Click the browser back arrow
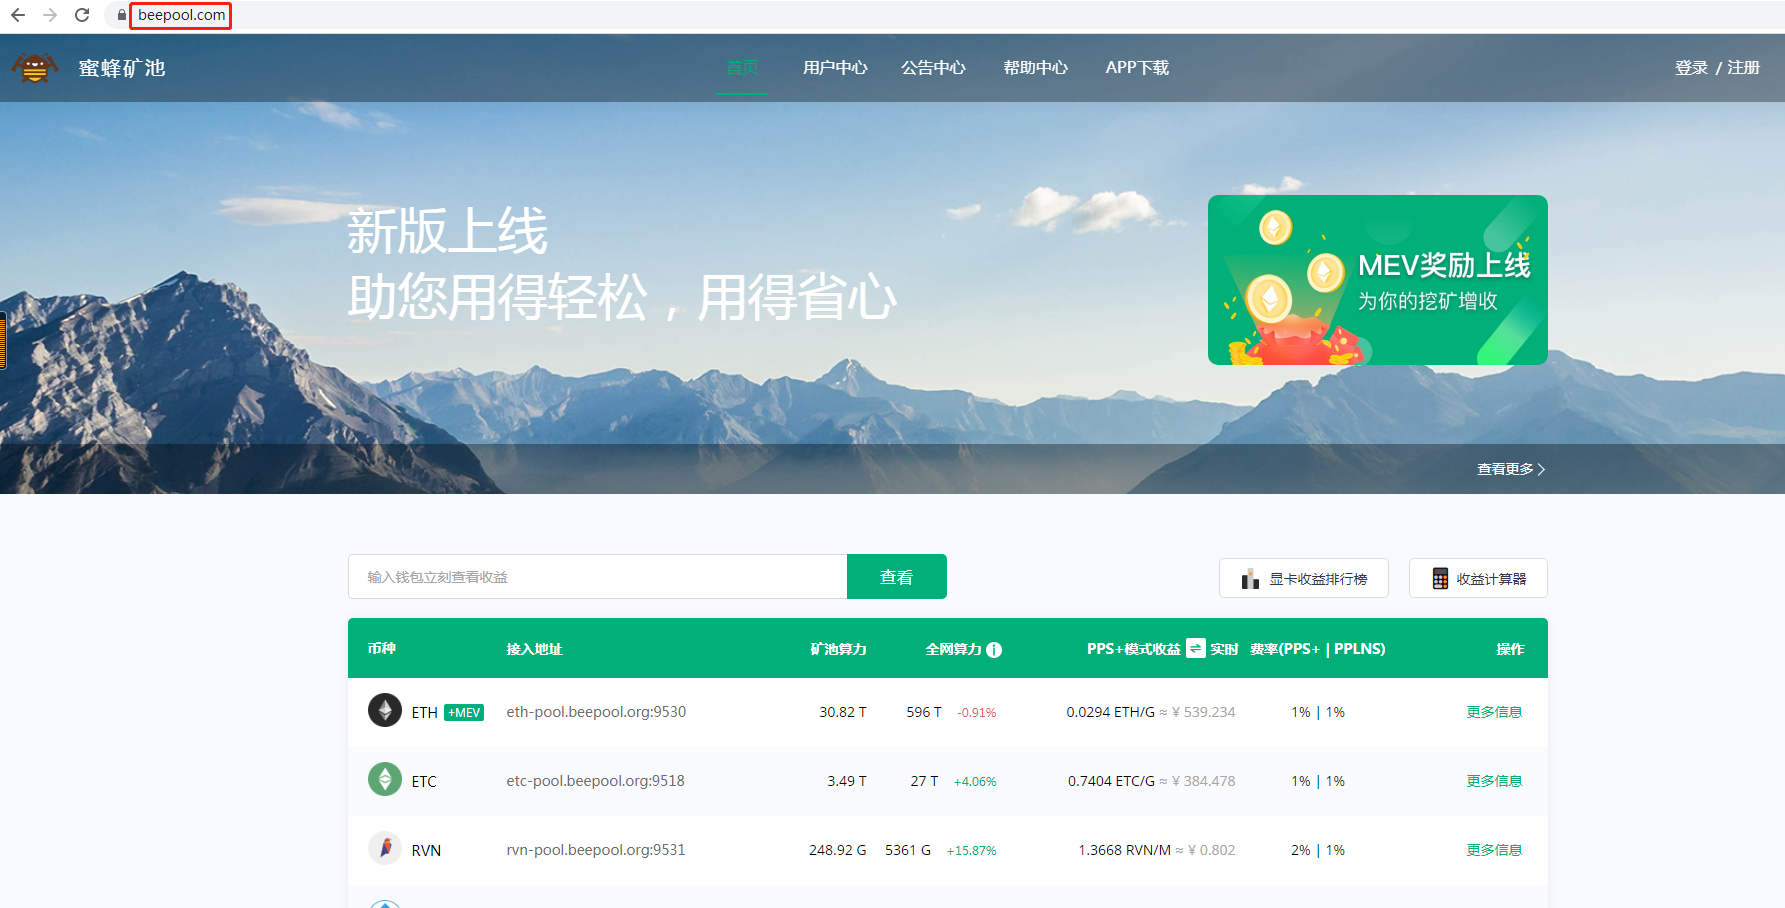 [x=17, y=15]
